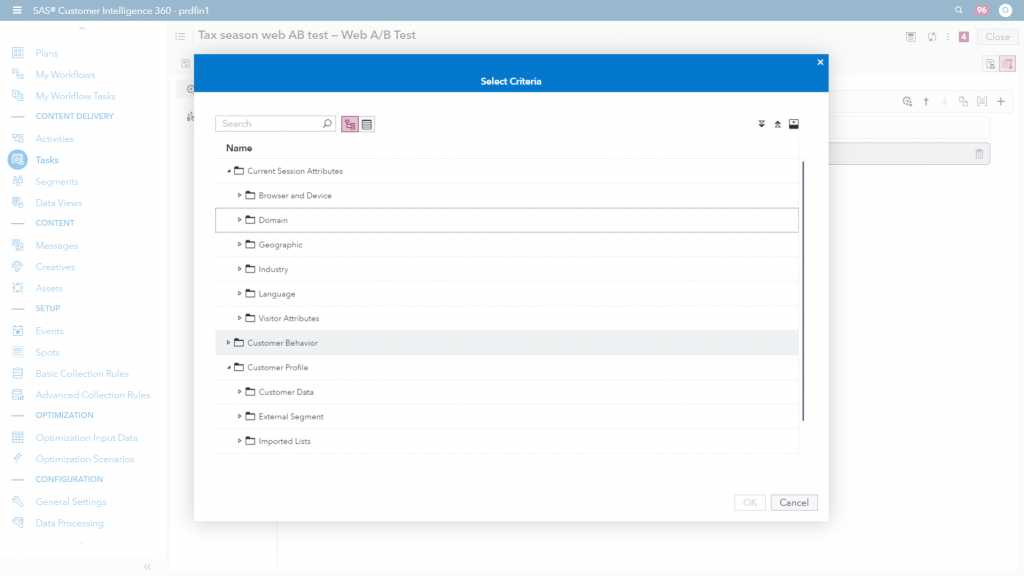
Task: Toggle the details pane icon beside expand-all
Action: 794,123
